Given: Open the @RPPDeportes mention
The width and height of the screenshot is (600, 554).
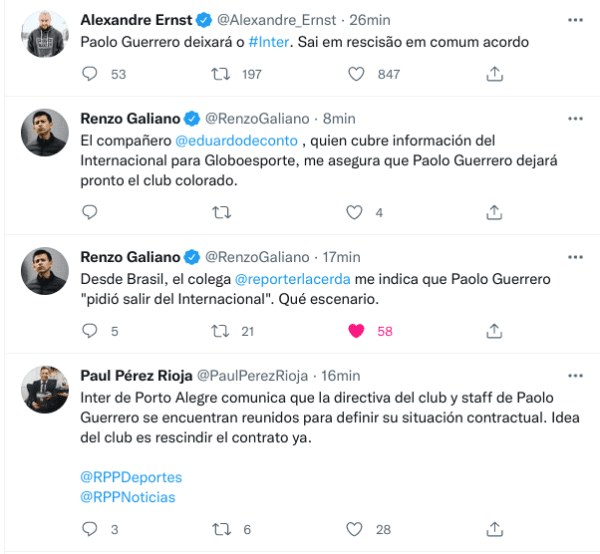Looking at the screenshot, I should point(131,477).
